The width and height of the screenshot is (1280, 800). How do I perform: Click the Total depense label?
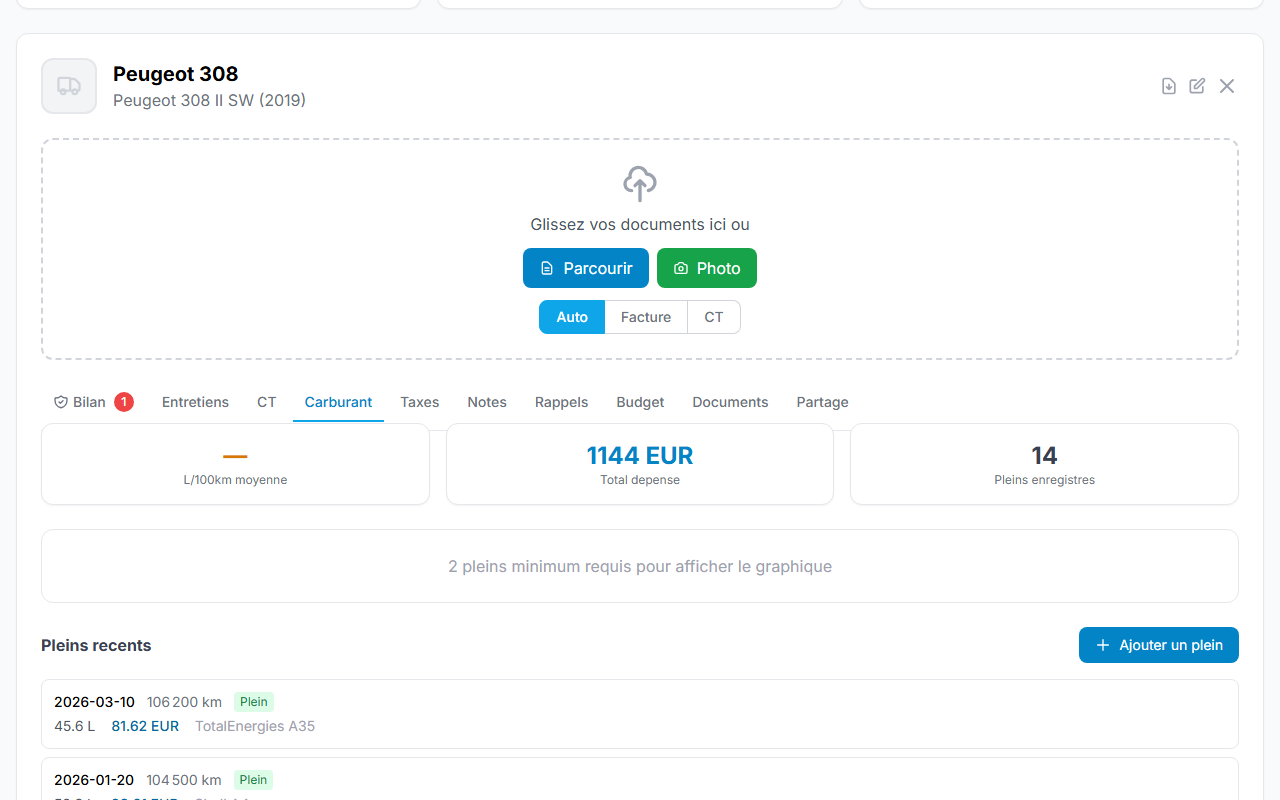coord(640,480)
